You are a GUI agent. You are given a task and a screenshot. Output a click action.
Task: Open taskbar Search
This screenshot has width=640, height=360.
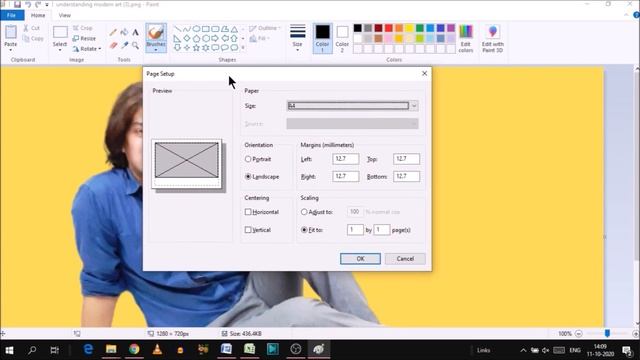tap(32, 350)
